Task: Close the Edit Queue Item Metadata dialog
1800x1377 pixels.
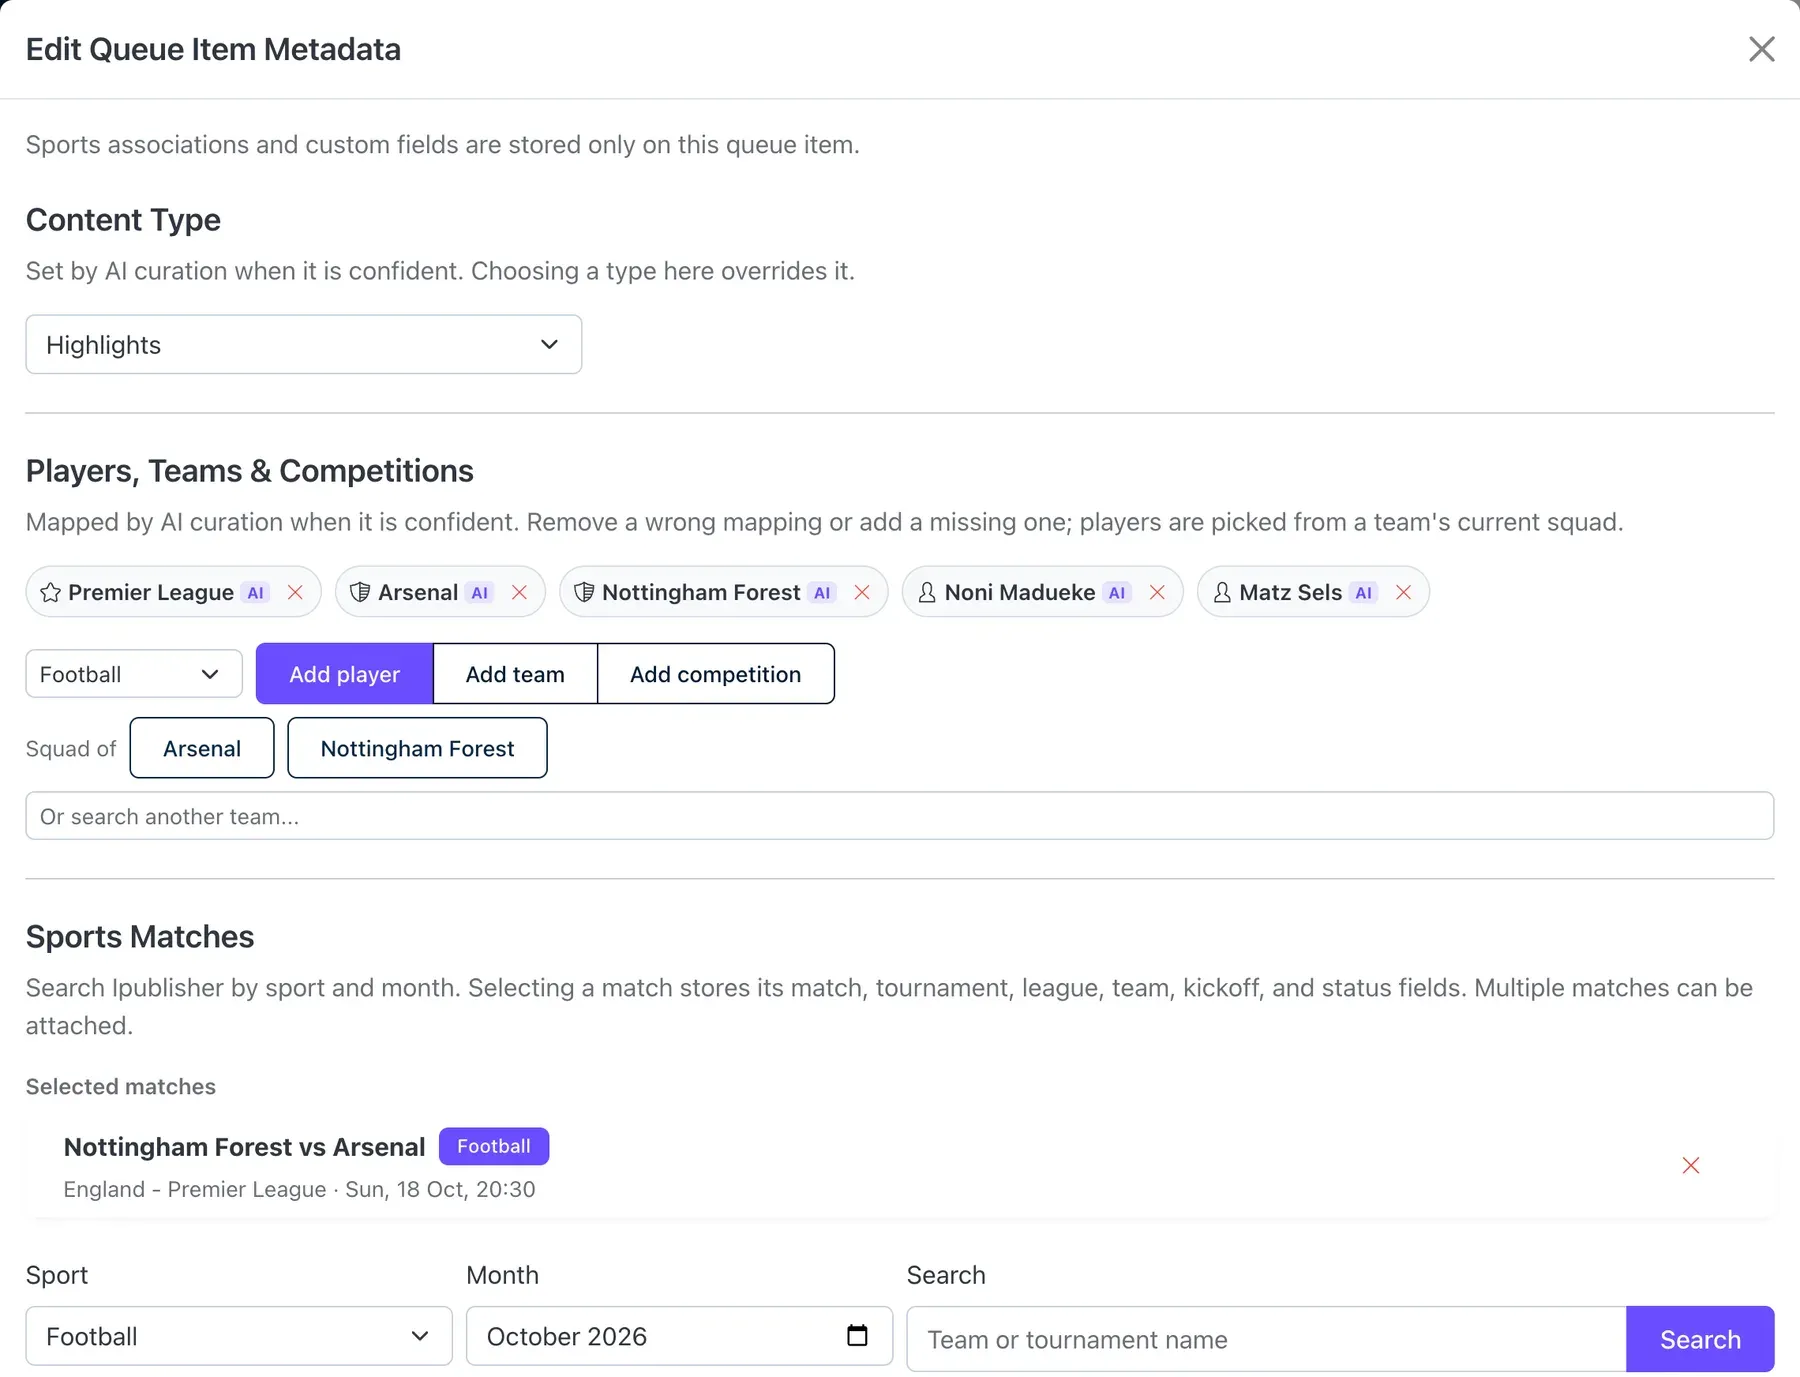Action: point(1761,49)
